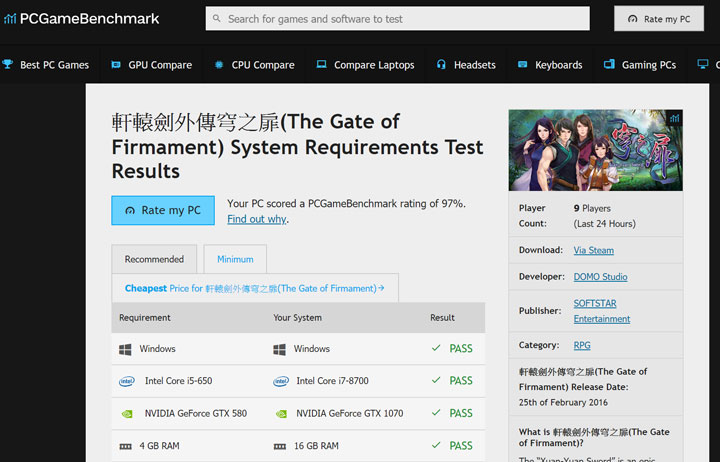Open the Recommended requirements tab

point(154,259)
